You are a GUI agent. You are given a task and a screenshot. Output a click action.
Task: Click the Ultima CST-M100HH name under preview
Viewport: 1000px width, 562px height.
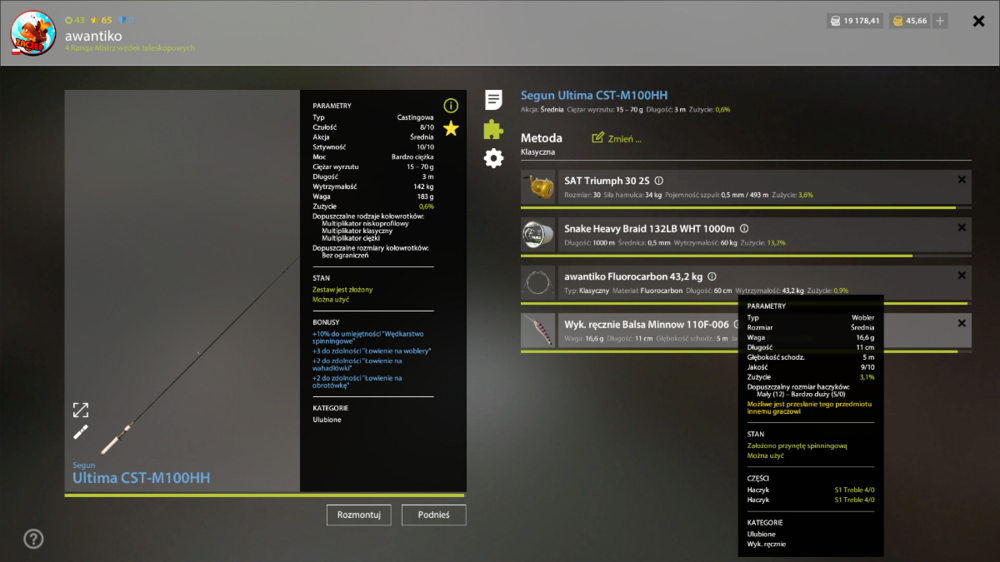(141, 478)
